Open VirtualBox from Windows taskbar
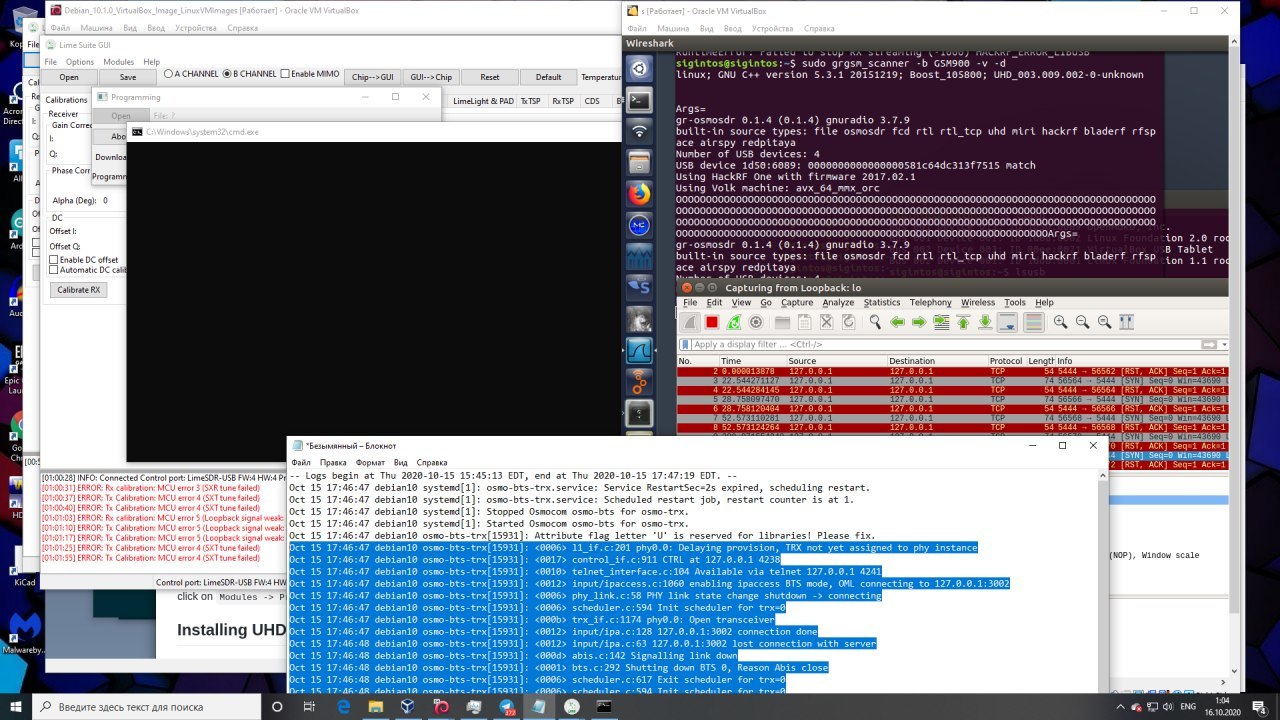This screenshot has height=720, width=1280. (x=408, y=706)
